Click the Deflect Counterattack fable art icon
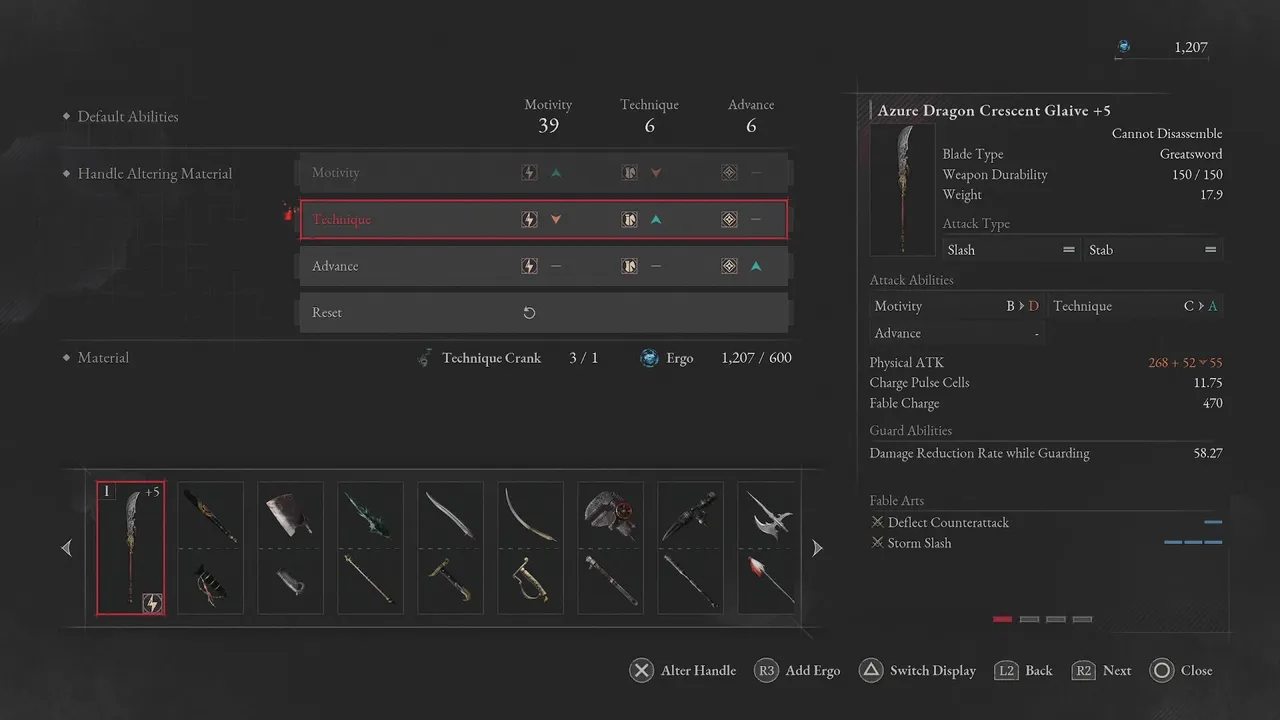Image resolution: width=1280 pixels, height=720 pixels. point(877,523)
